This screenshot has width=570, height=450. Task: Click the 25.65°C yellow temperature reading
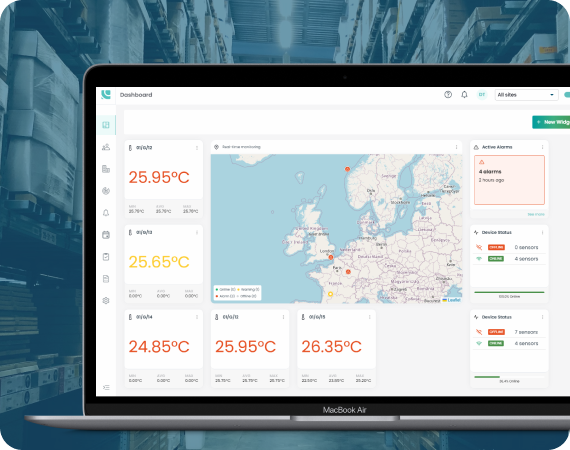click(x=159, y=262)
